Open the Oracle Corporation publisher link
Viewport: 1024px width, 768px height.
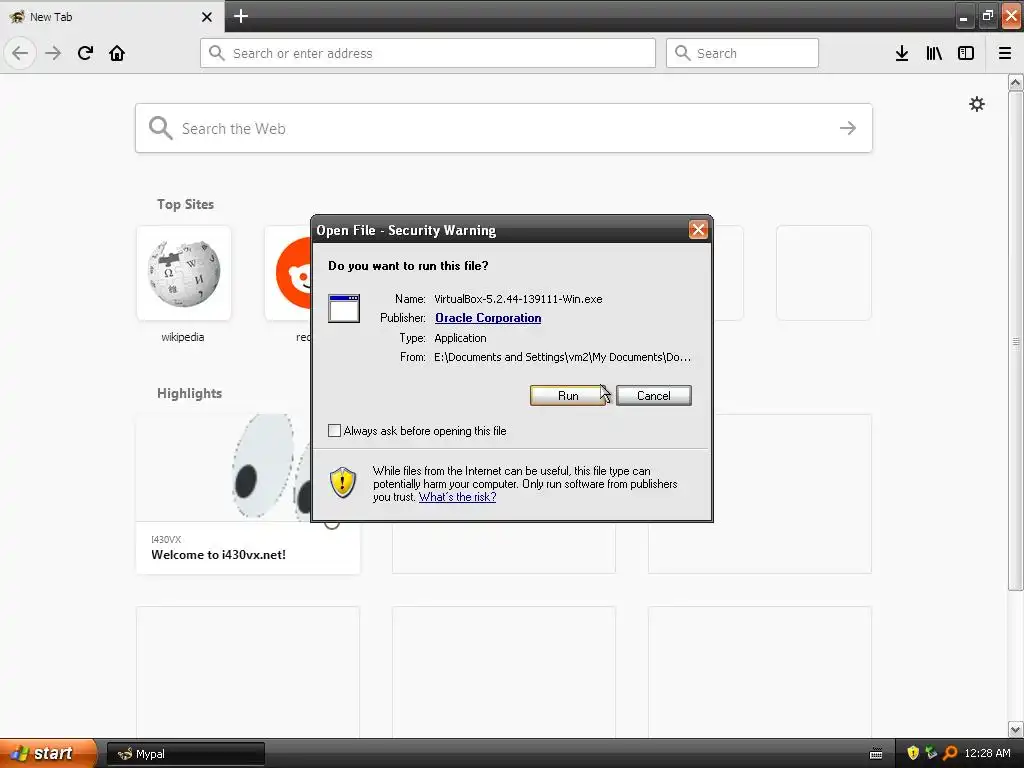click(488, 318)
